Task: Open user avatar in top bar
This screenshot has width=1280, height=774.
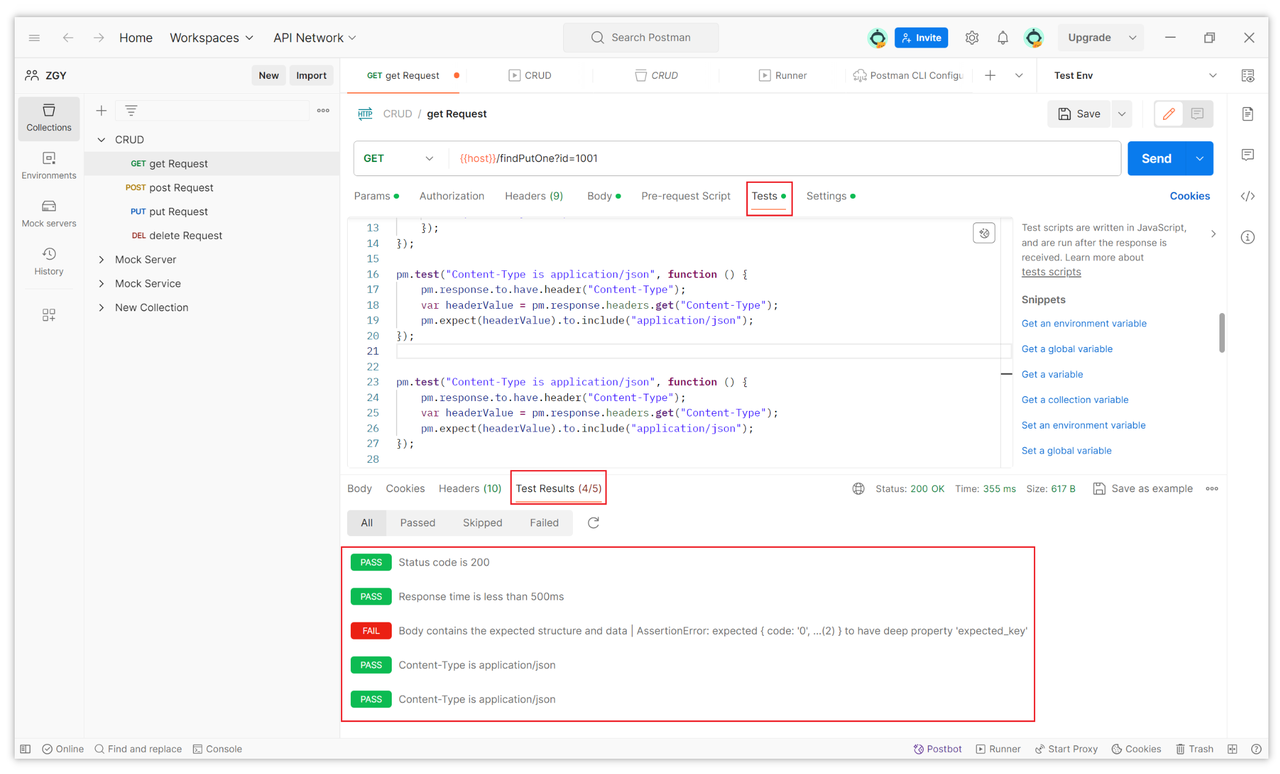Action: click(x=1034, y=38)
